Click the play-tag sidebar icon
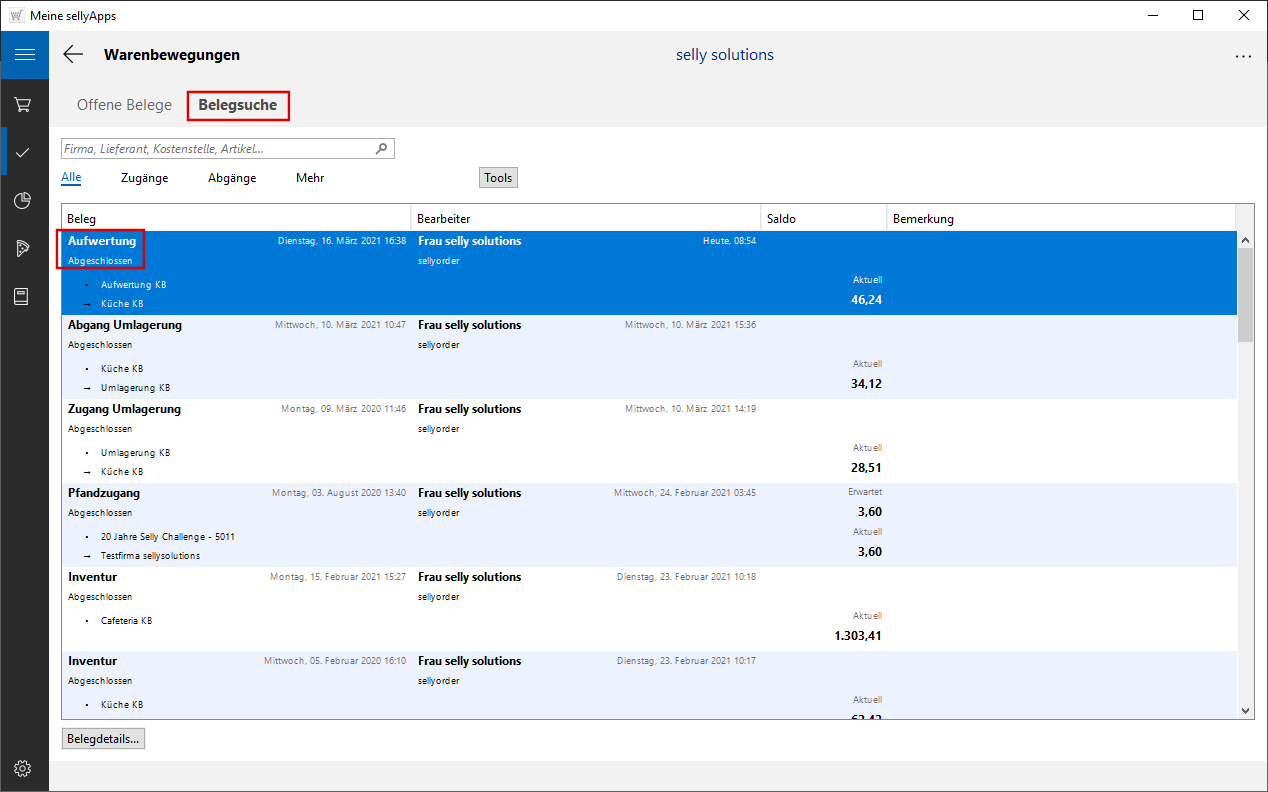The image size is (1268, 792). 23,249
